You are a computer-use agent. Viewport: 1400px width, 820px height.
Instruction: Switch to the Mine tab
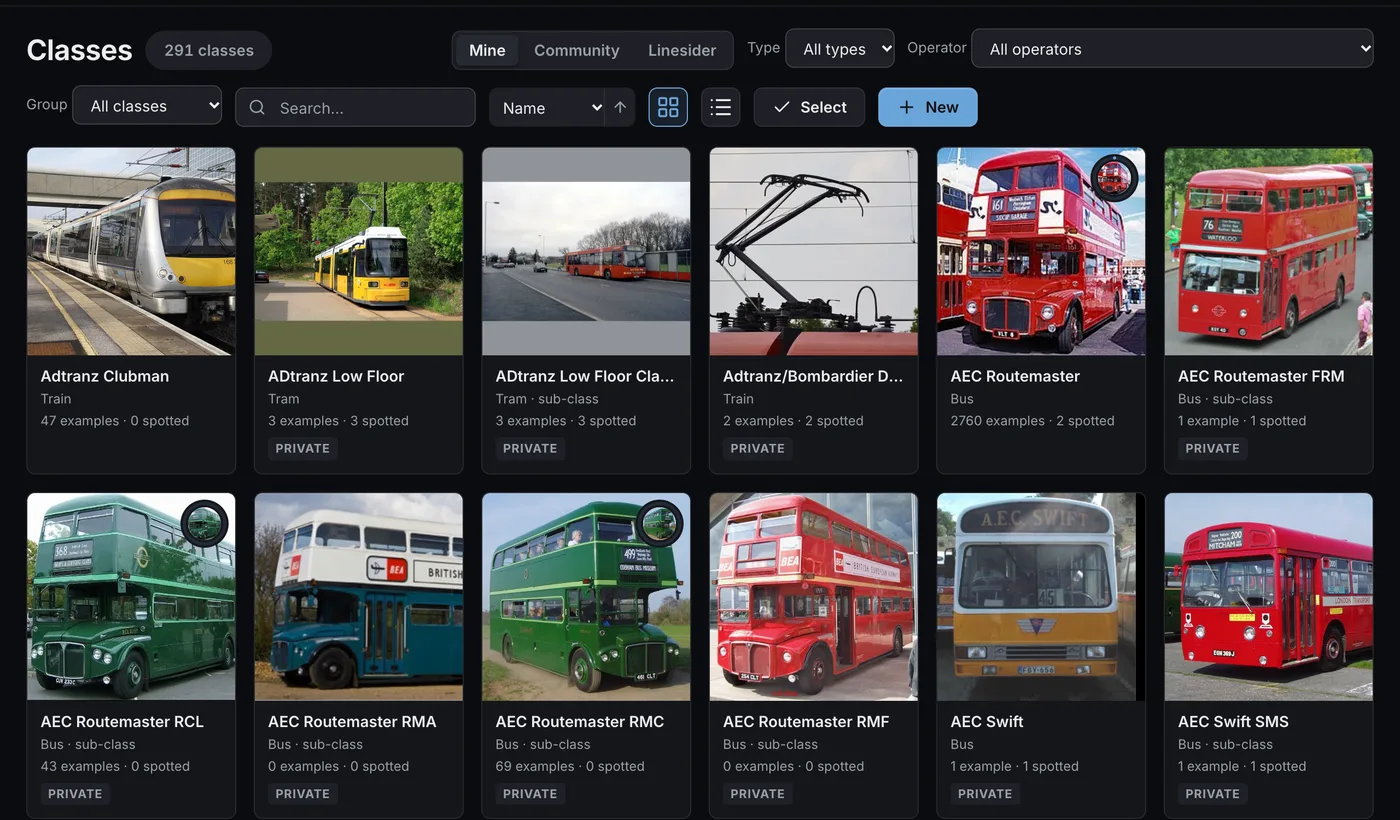pyautogui.click(x=487, y=50)
